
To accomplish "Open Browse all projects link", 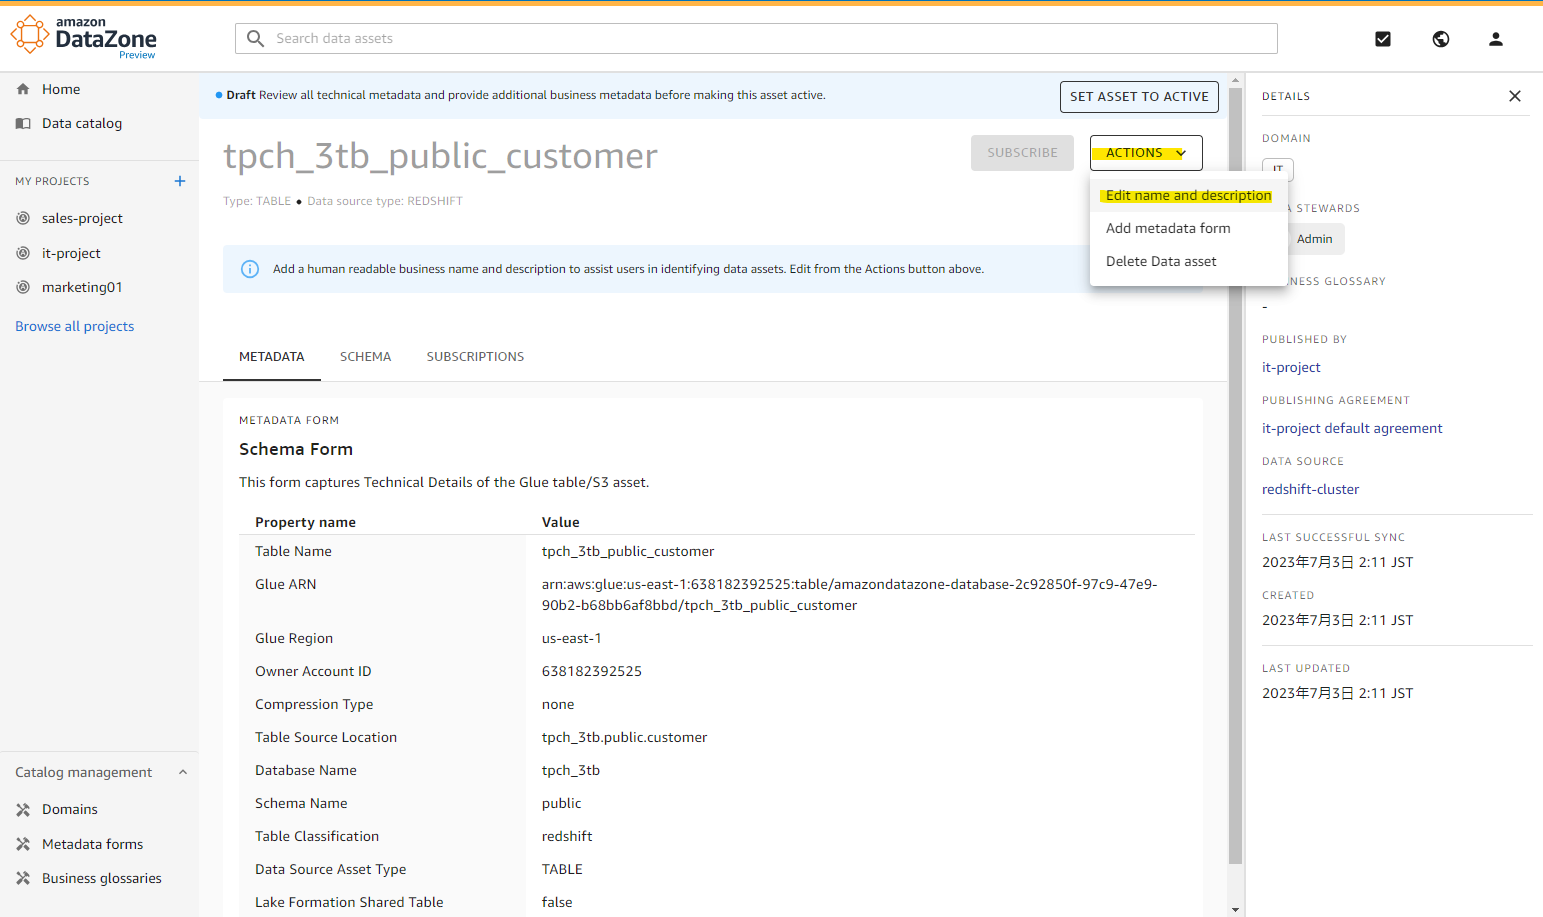I will [74, 326].
